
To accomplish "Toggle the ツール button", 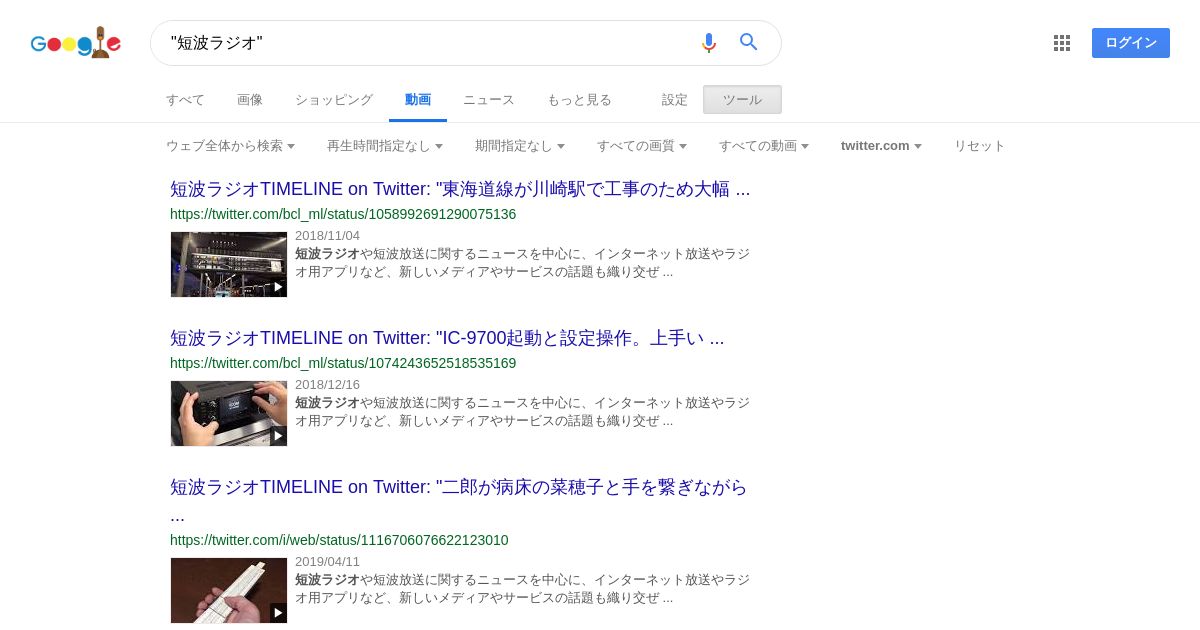I will [742, 100].
